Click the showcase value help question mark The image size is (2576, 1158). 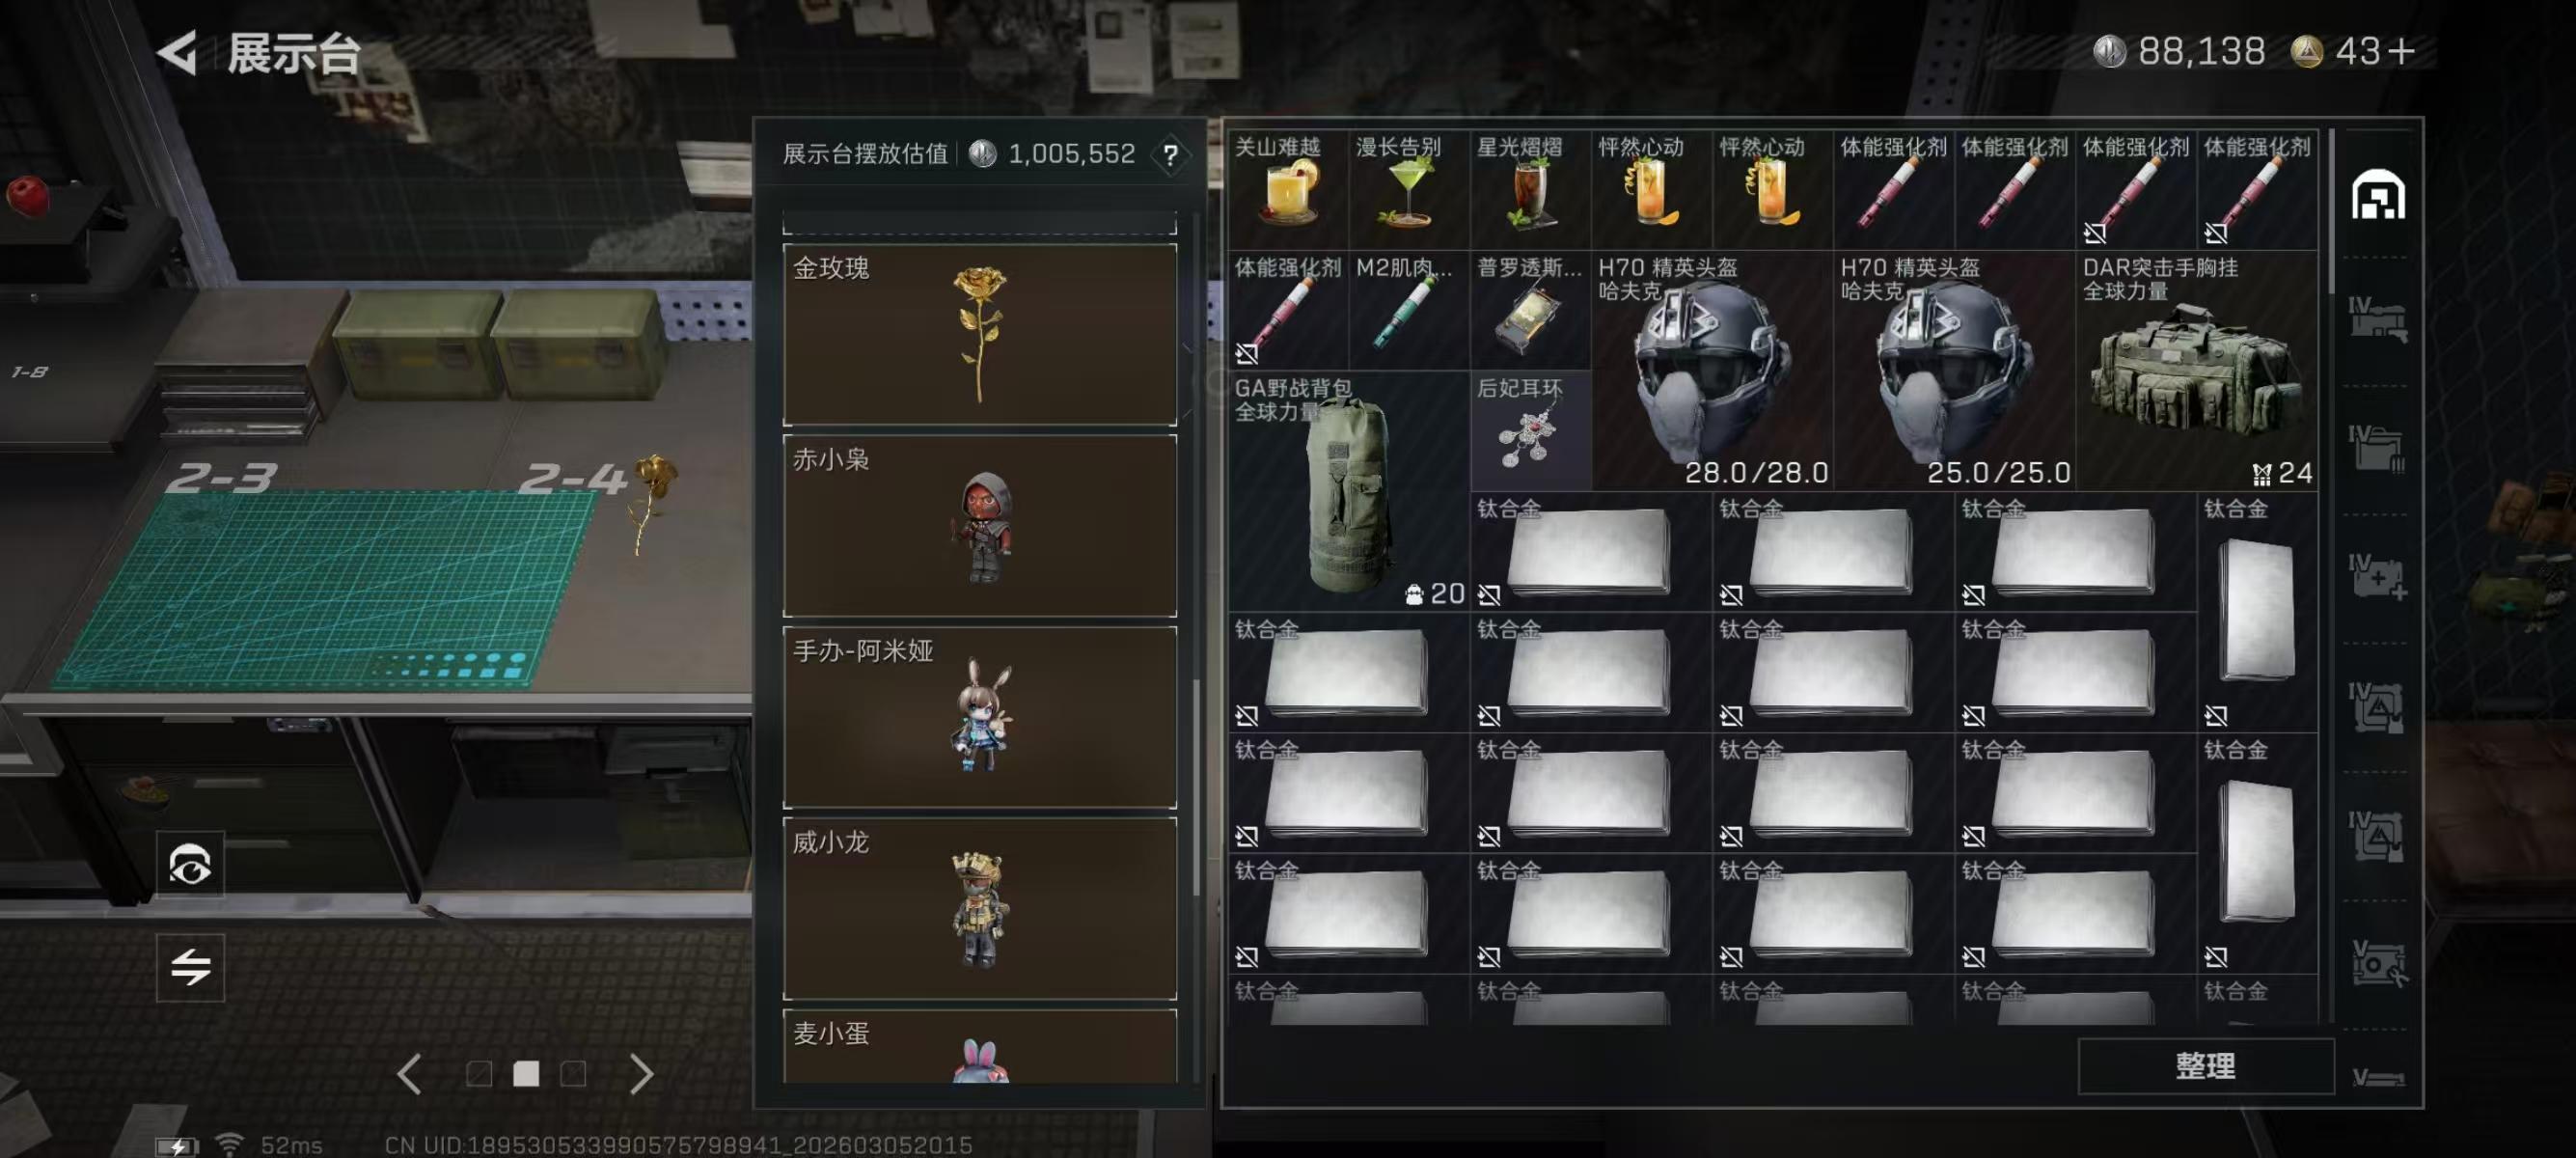pyautogui.click(x=1170, y=155)
